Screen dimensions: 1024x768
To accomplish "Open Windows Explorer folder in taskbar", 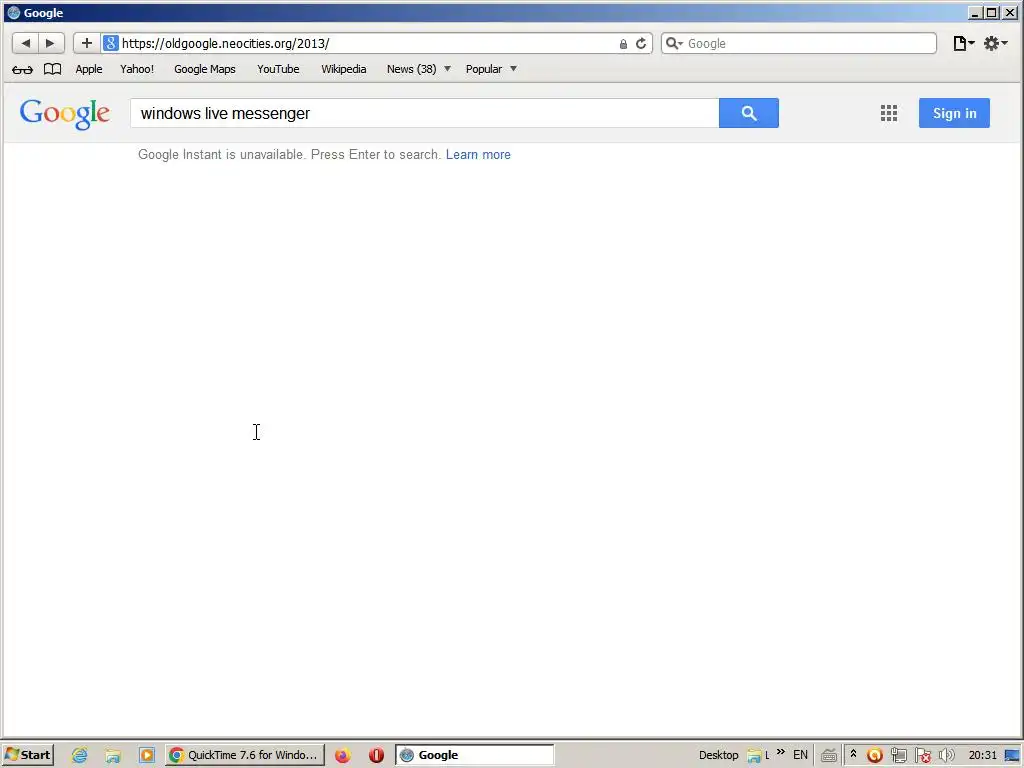I will pyautogui.click(x=113, y=756).
